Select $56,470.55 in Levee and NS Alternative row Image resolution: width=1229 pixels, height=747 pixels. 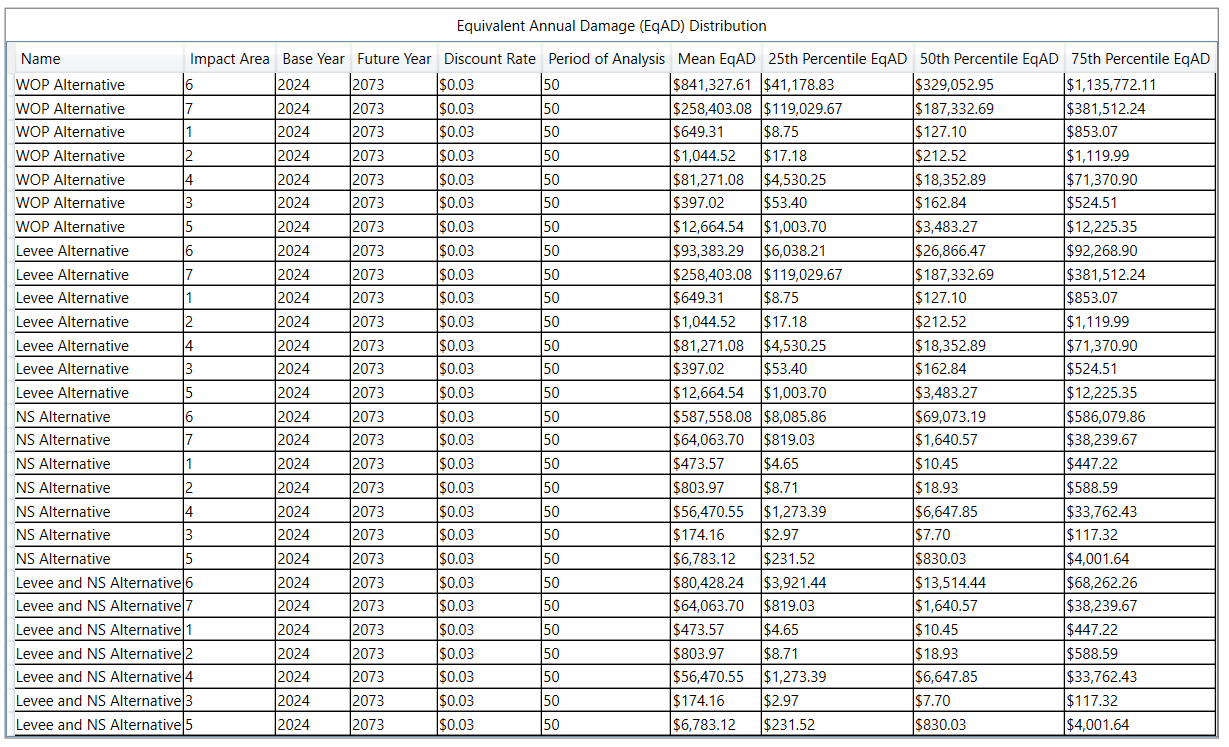coord(716,677)
